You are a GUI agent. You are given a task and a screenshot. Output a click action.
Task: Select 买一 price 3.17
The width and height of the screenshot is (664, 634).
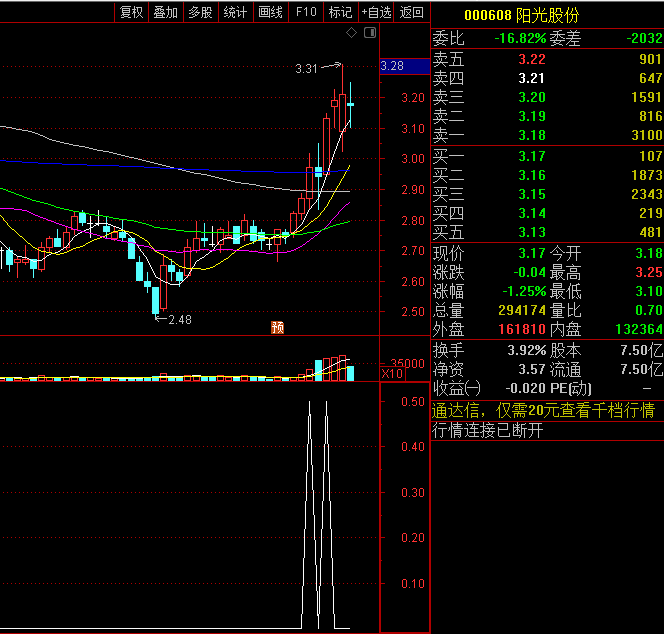pyautogui.click(x=532, y=156)
